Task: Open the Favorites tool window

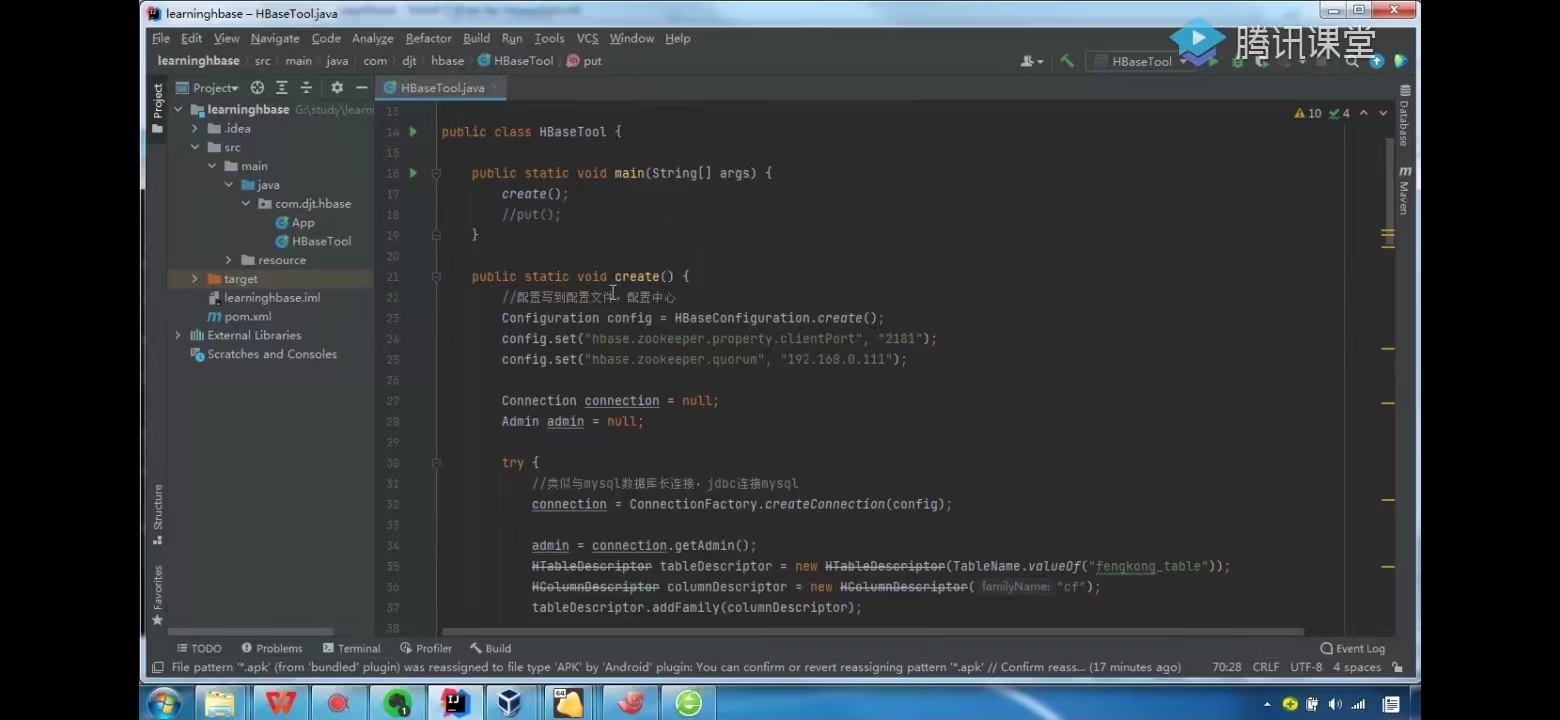Action: coord(157,595)
